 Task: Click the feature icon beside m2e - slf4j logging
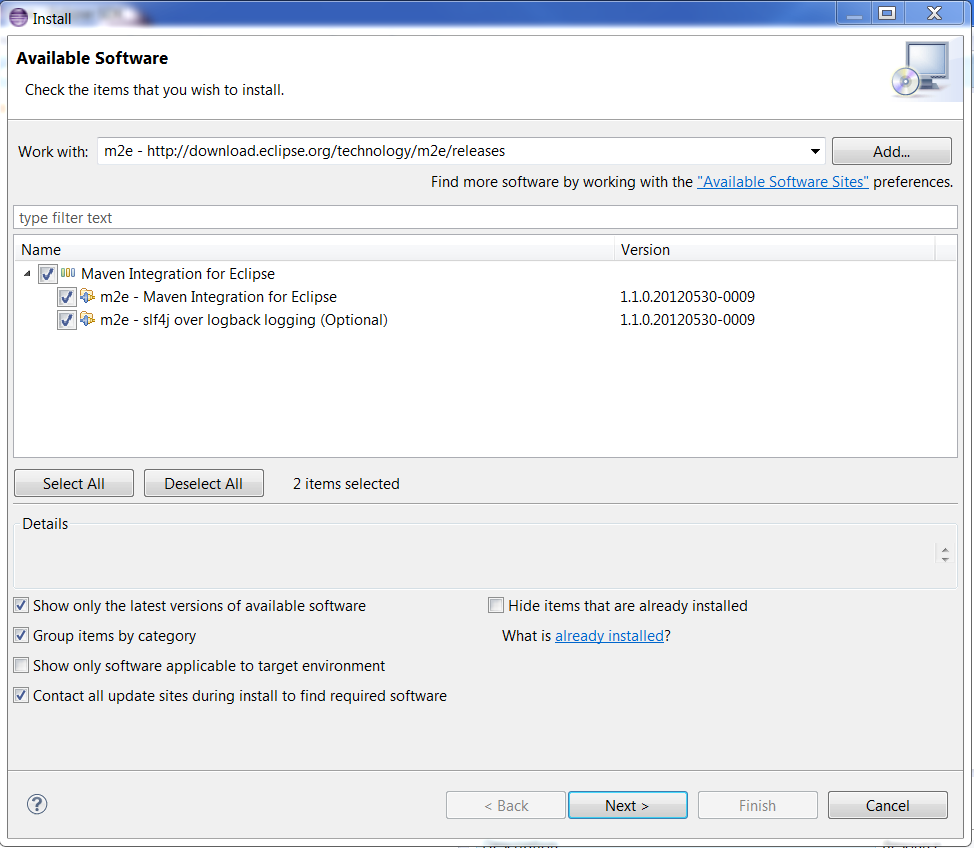(88, 319)
